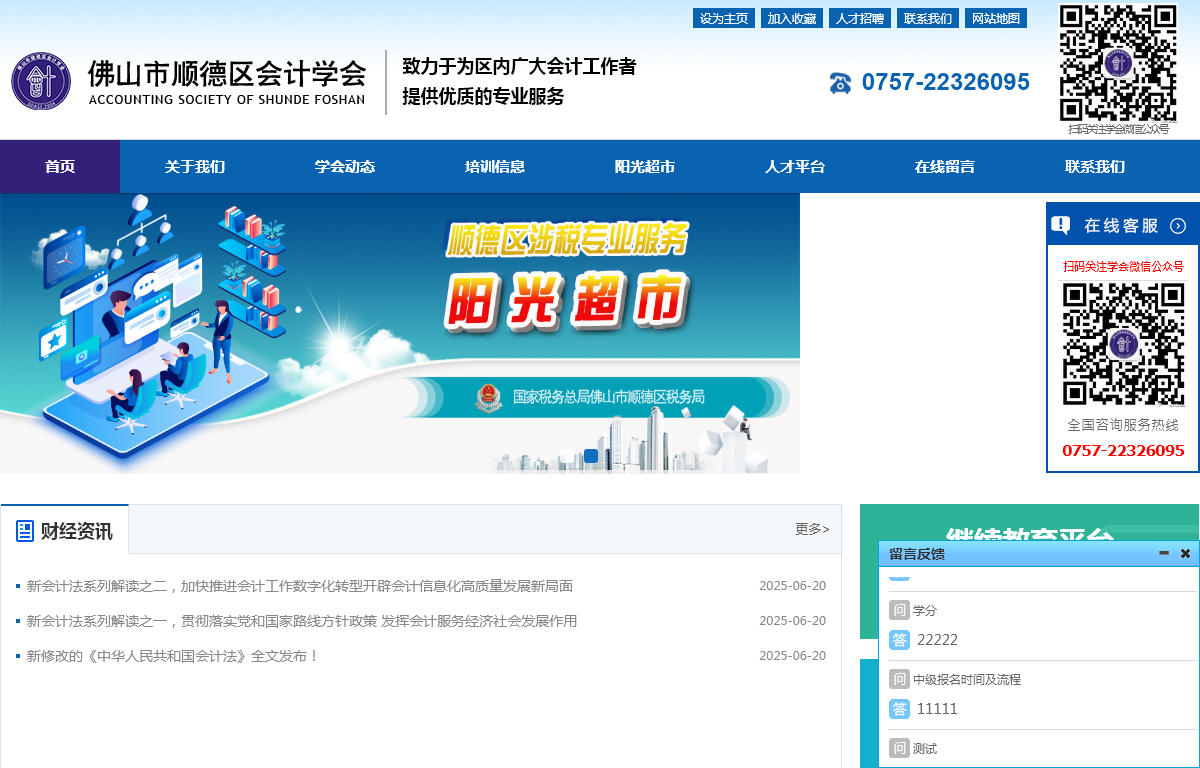Close the 留言反馈 popup

(1185, 553)
